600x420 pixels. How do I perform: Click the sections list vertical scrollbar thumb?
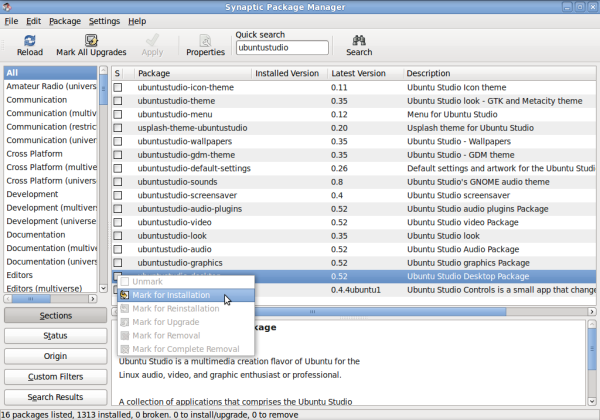pos(103,90)
